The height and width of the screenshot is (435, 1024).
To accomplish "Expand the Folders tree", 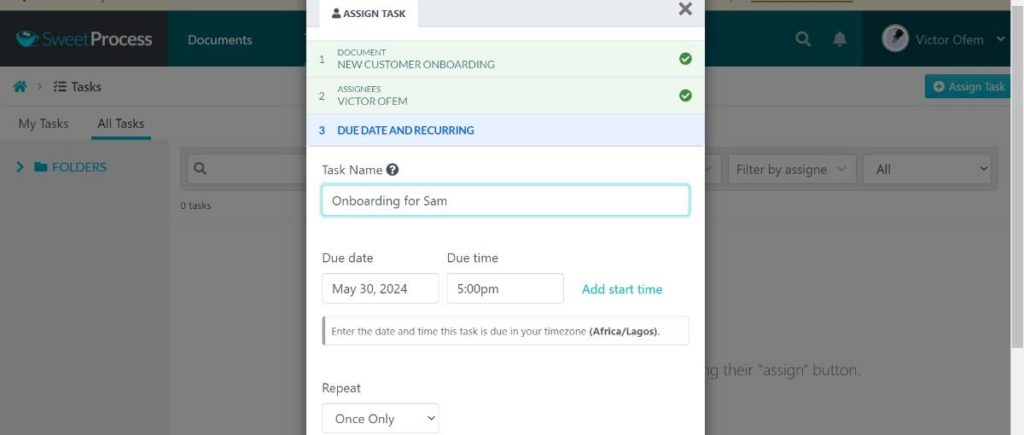I will 20,167.
